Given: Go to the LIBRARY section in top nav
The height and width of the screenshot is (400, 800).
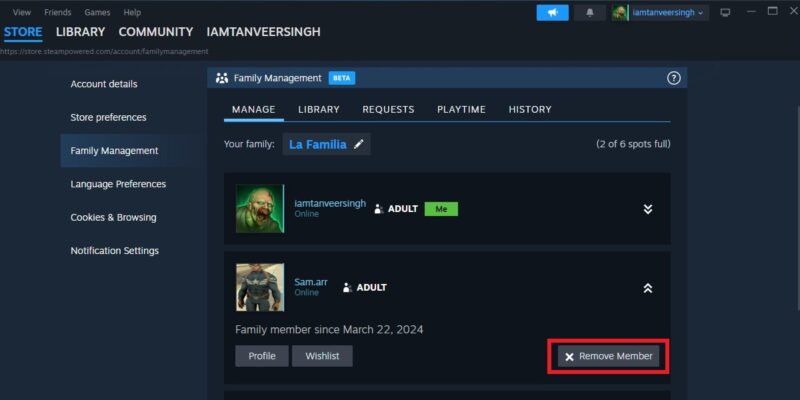Looking at the screenshot, I should [81, 32].
